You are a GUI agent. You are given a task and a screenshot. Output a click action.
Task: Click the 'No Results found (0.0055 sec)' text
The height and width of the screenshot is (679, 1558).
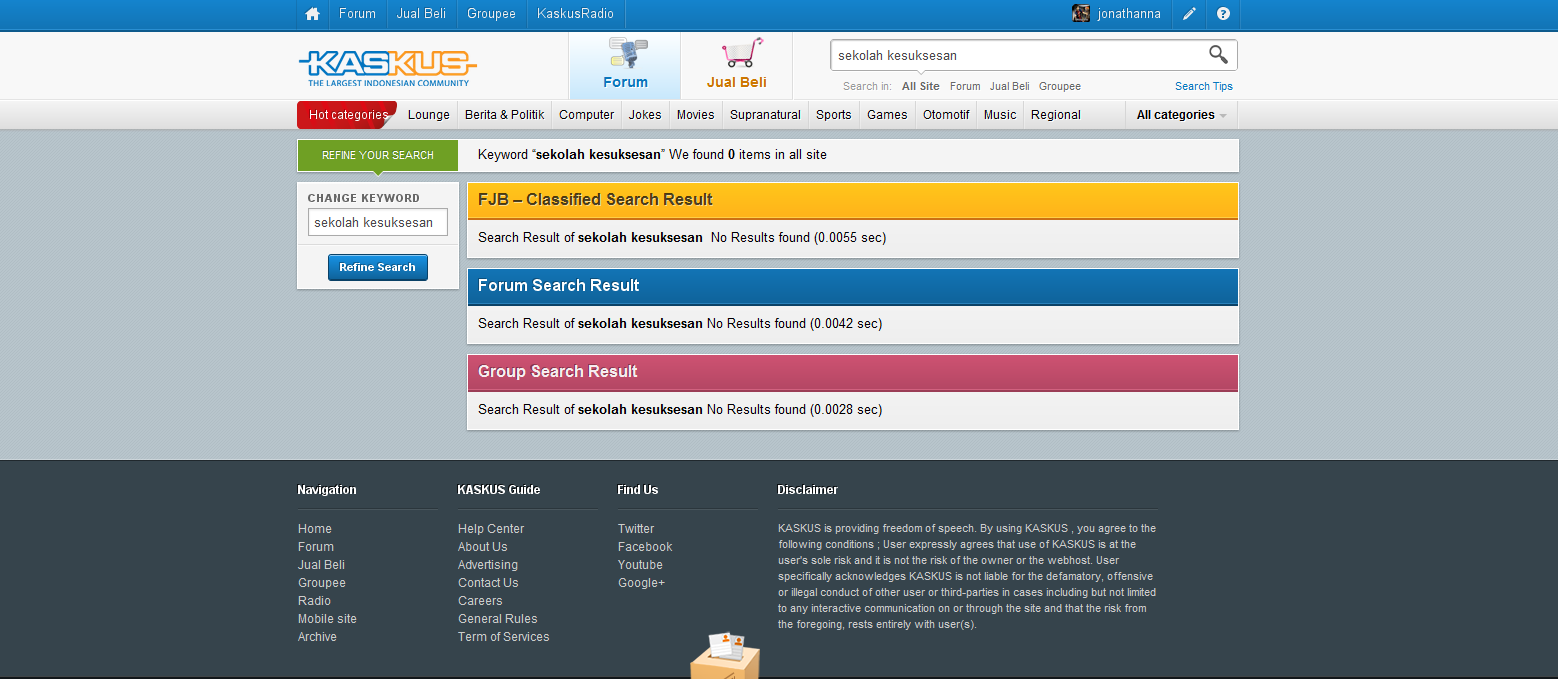798,238
